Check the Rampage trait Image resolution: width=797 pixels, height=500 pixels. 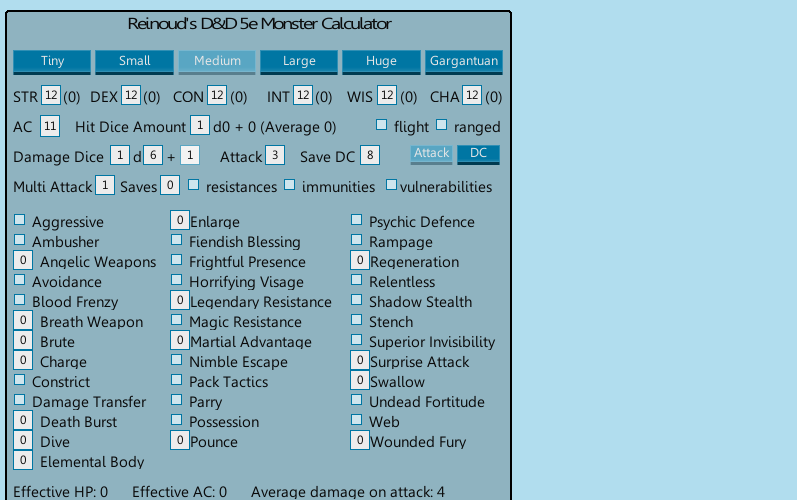coord(356,239)
